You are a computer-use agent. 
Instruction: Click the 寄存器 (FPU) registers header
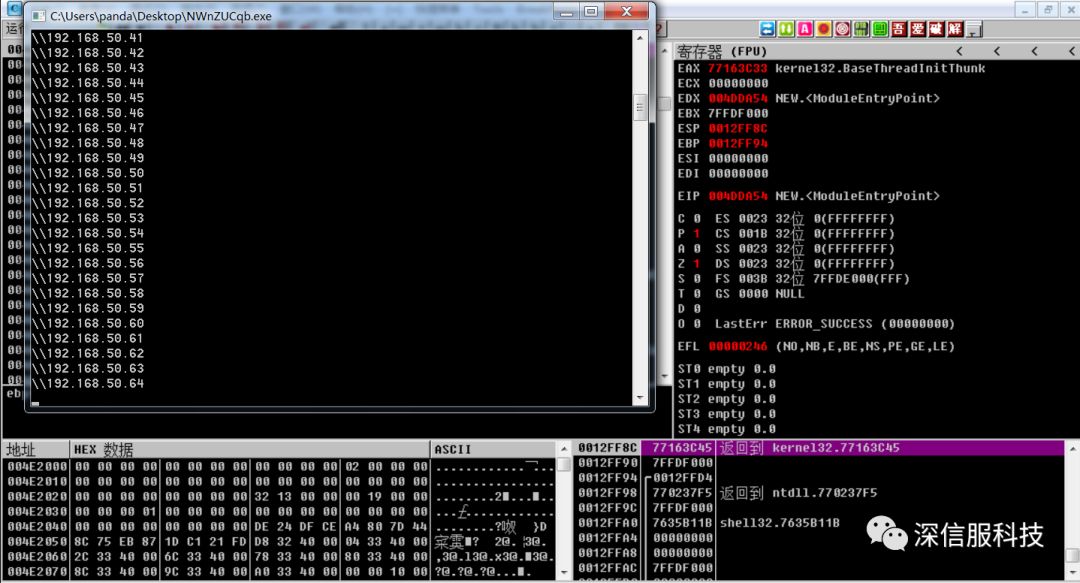point(720,51)
